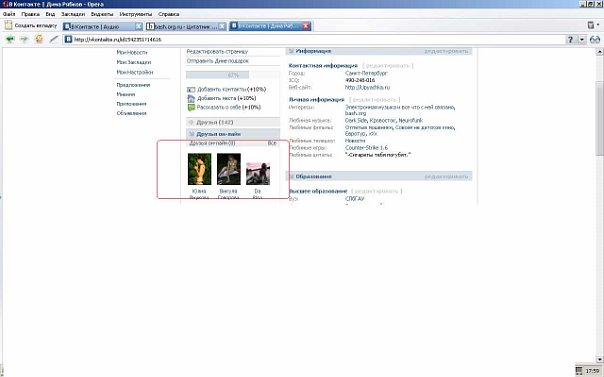
Task: Click the Санкт-Петербург city link
Action: 366,73
